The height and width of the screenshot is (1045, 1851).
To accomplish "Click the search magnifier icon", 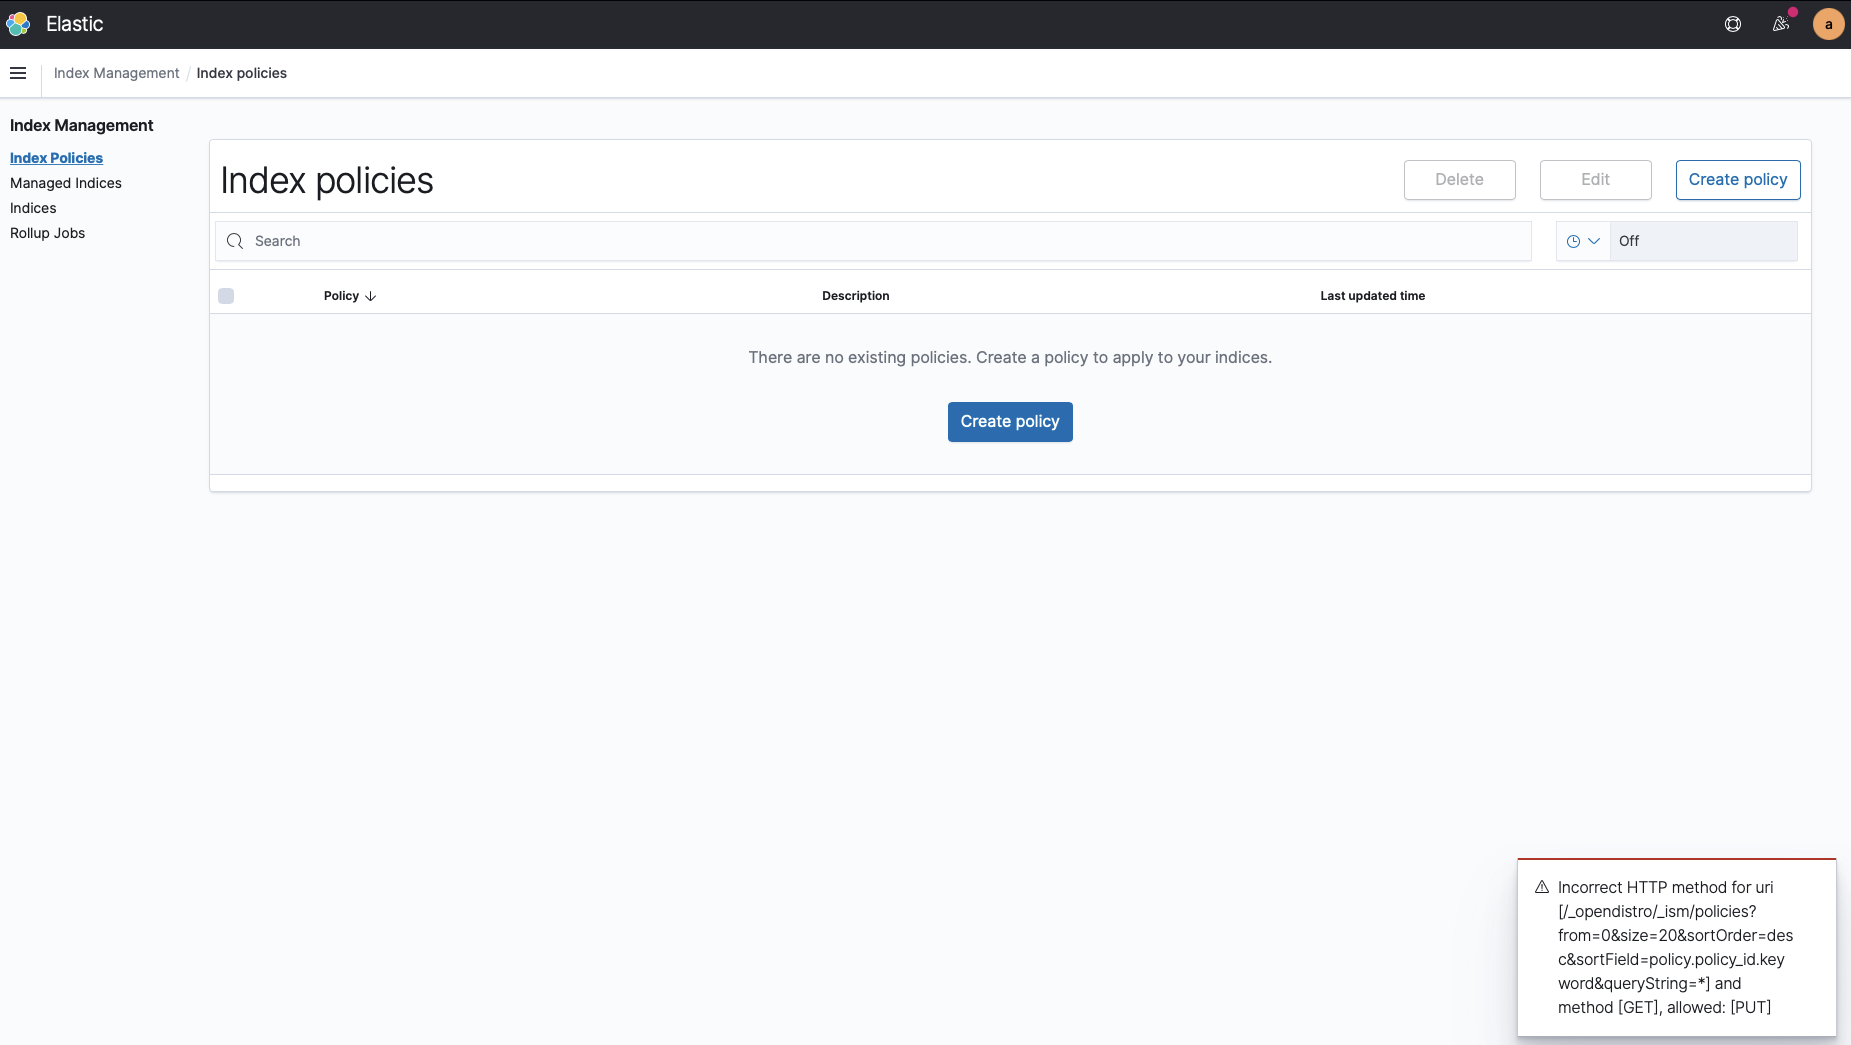I will point(234,241).
